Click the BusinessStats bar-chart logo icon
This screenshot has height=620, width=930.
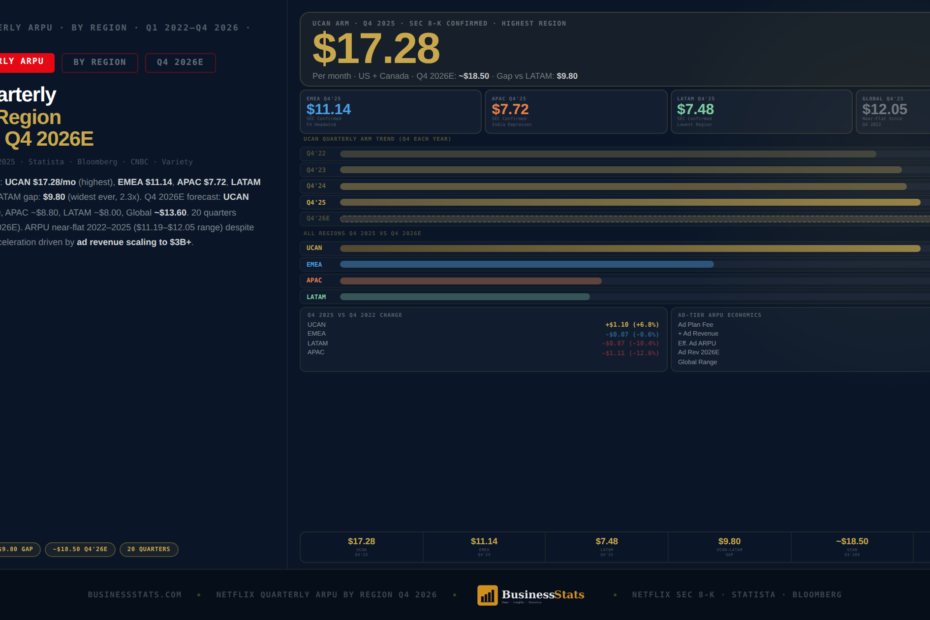point(488,595)
